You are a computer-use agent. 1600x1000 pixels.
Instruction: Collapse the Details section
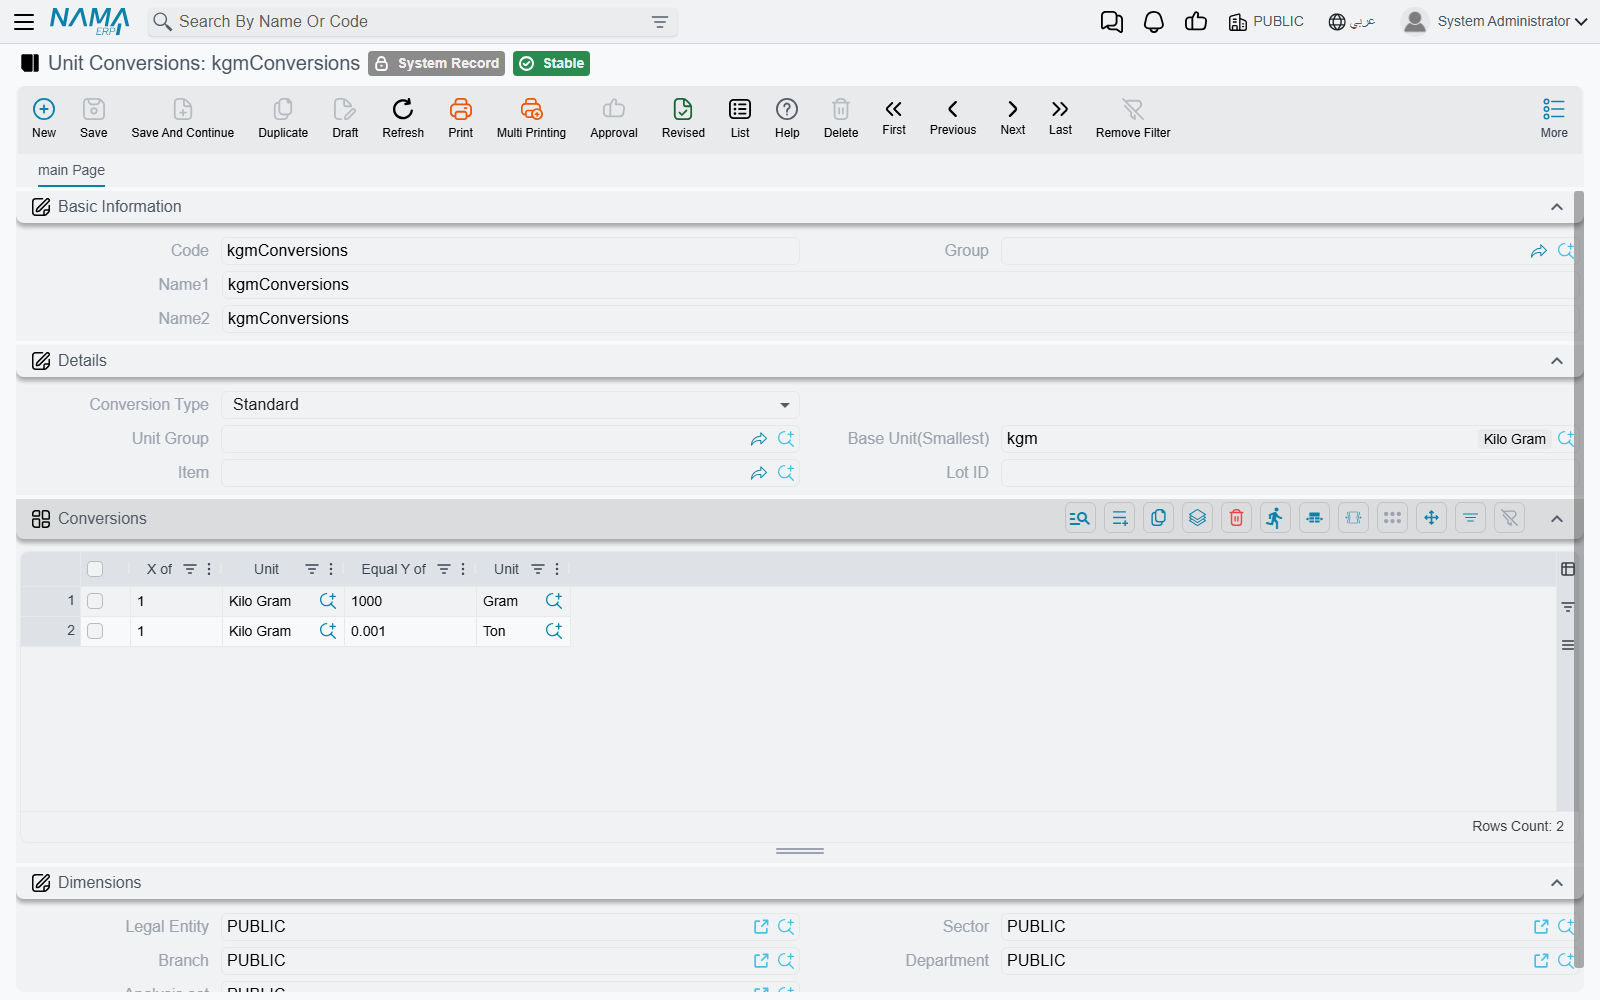(1557, 361)
